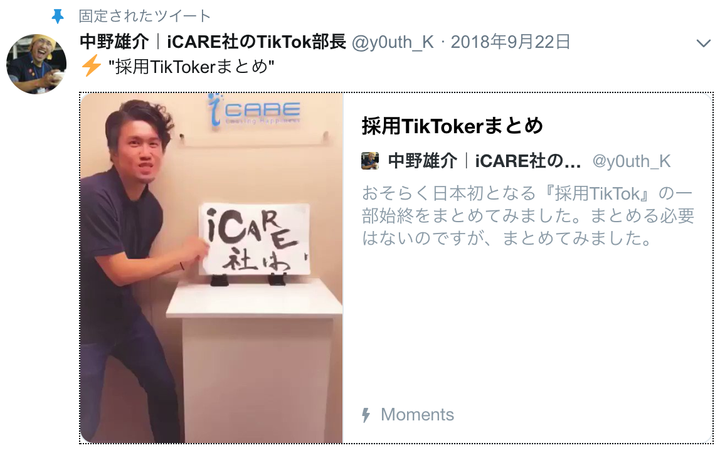Image resolution: width=720 pixels, height=452 pixels.
Task: Open the tweet date 2018年9月22日
Action: 510,42
